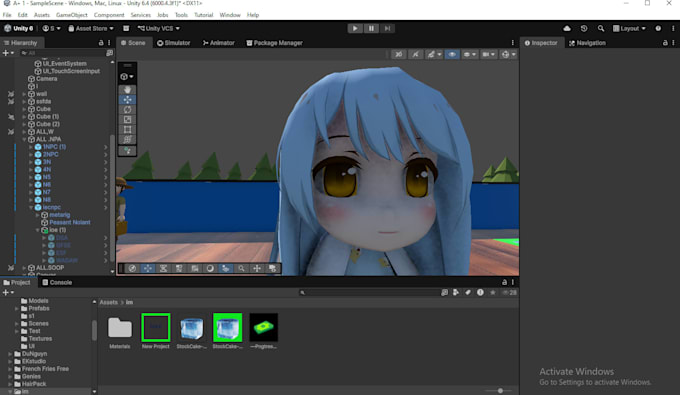This screenshot has height=395, width=680.
Task: Click the Project log filter icon
Action: 480,293
